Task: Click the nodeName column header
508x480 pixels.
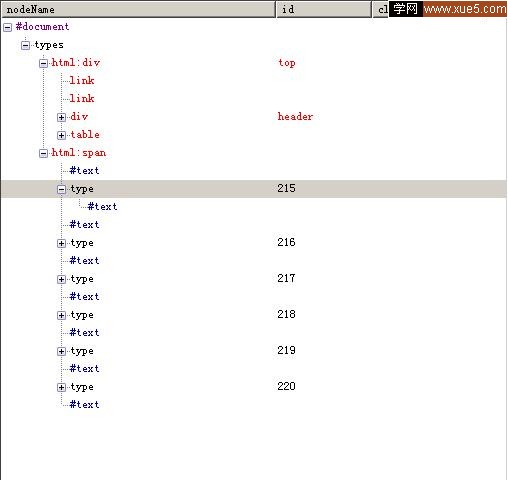Action: pyautogui.click(x=139, y=9)
